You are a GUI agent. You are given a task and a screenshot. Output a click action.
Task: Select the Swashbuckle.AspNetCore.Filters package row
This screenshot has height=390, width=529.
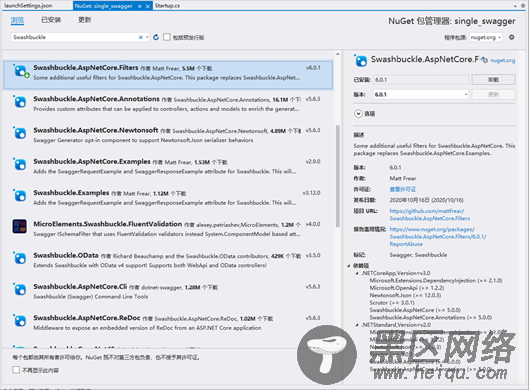(168, 75)
